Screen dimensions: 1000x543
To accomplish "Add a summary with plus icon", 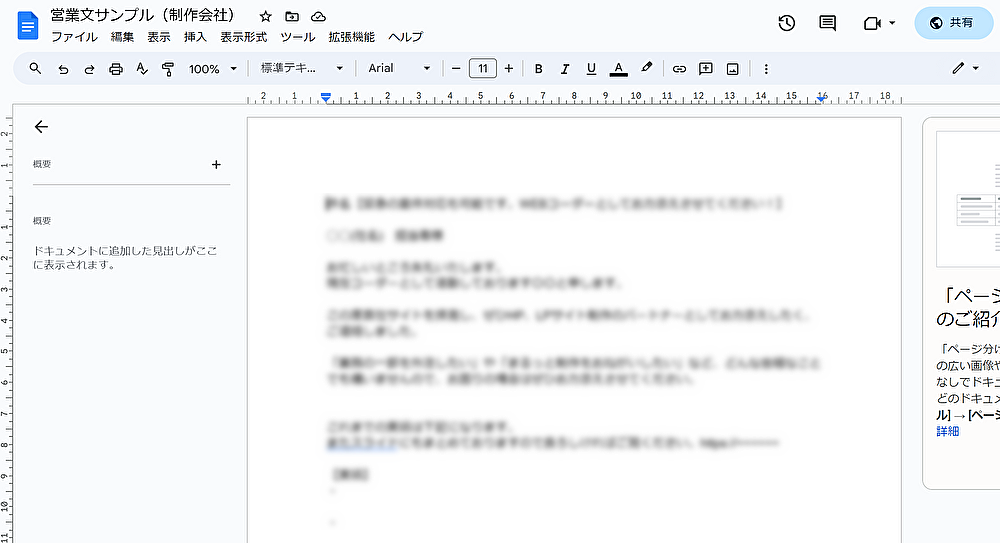I will tap(216, 165).
